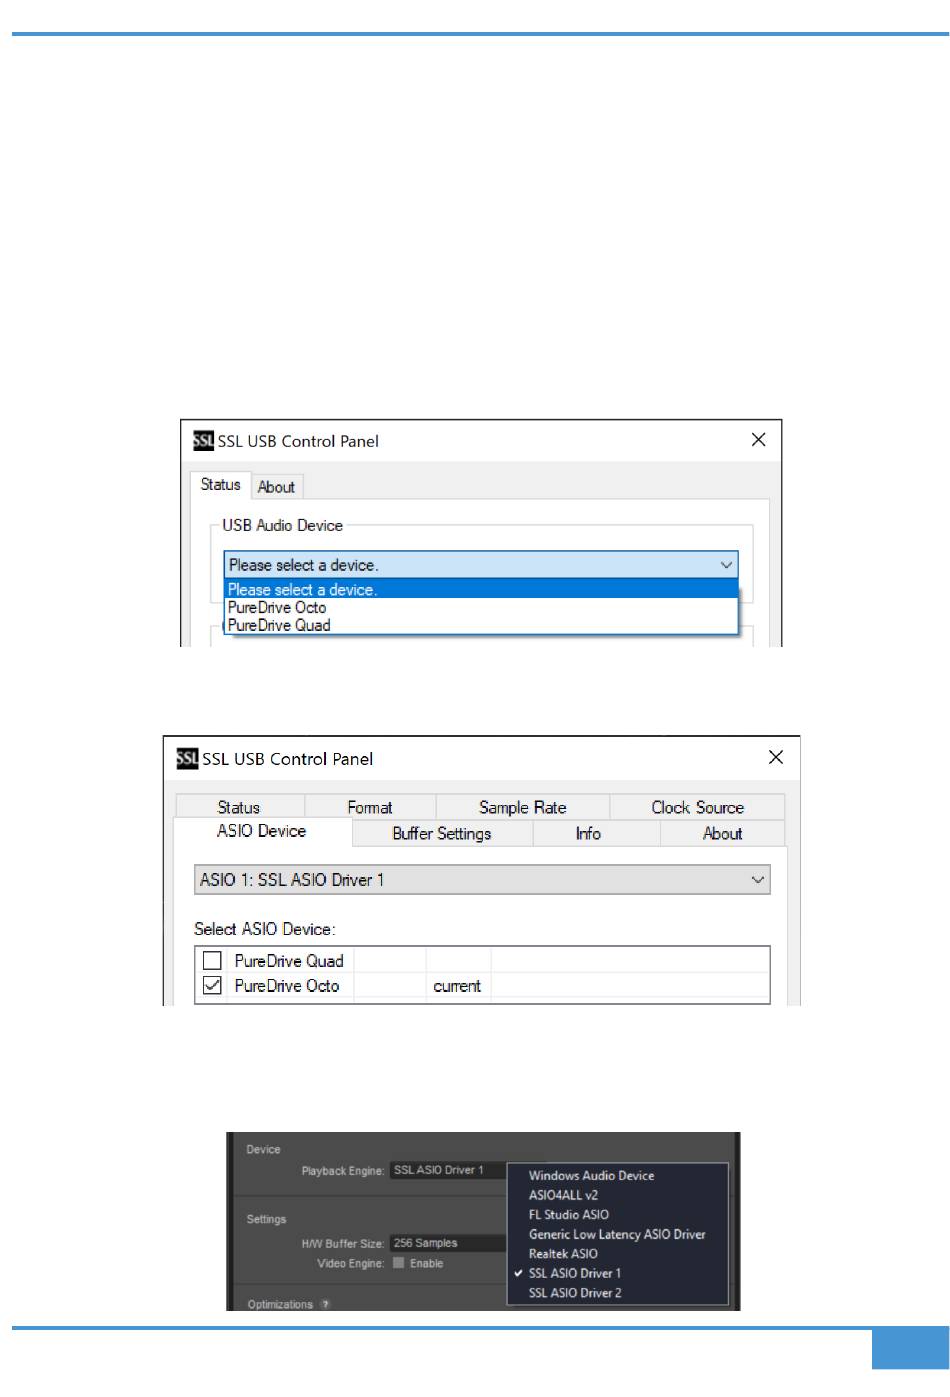Open the About tab next to the Status tab
This screenshot has width=950, height=1397.
[x=276, y=487]
